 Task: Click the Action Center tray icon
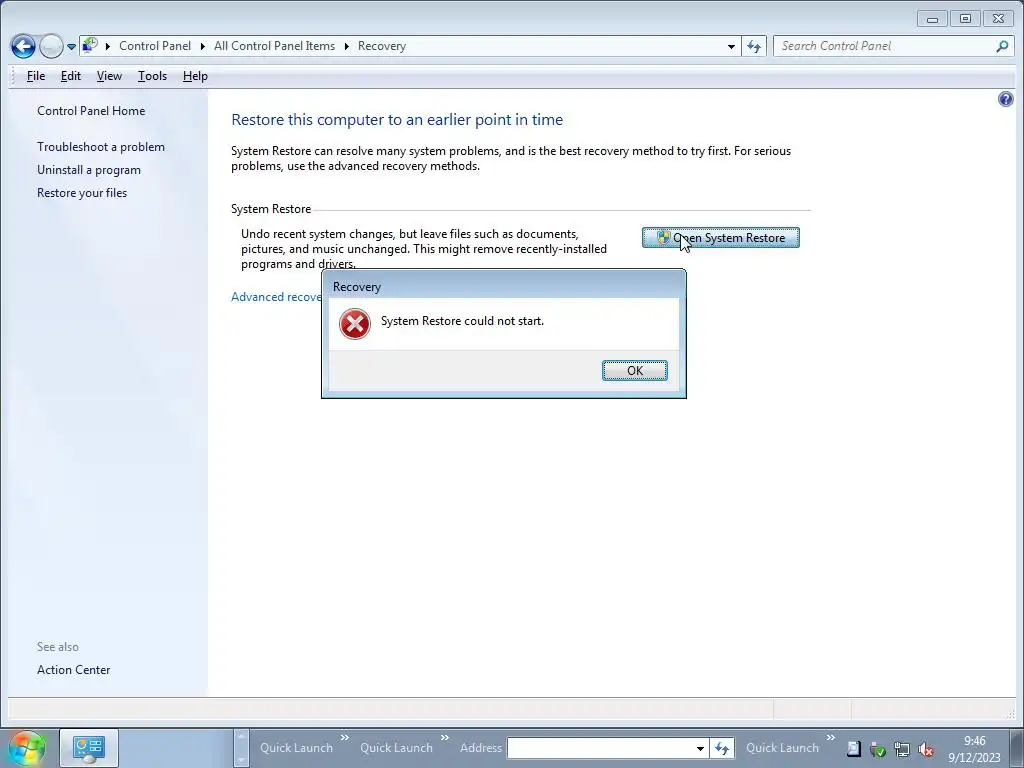coord(854,749)
